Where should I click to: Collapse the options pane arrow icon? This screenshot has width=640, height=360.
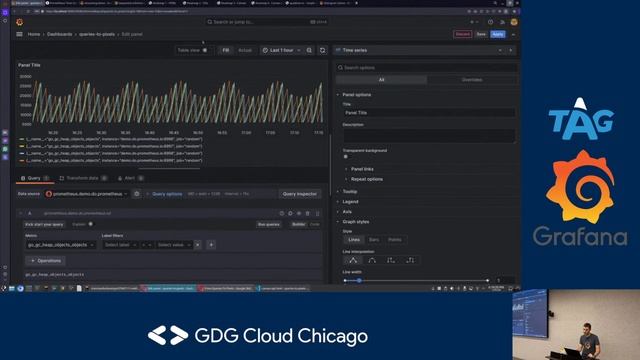(x=511, y=50)
